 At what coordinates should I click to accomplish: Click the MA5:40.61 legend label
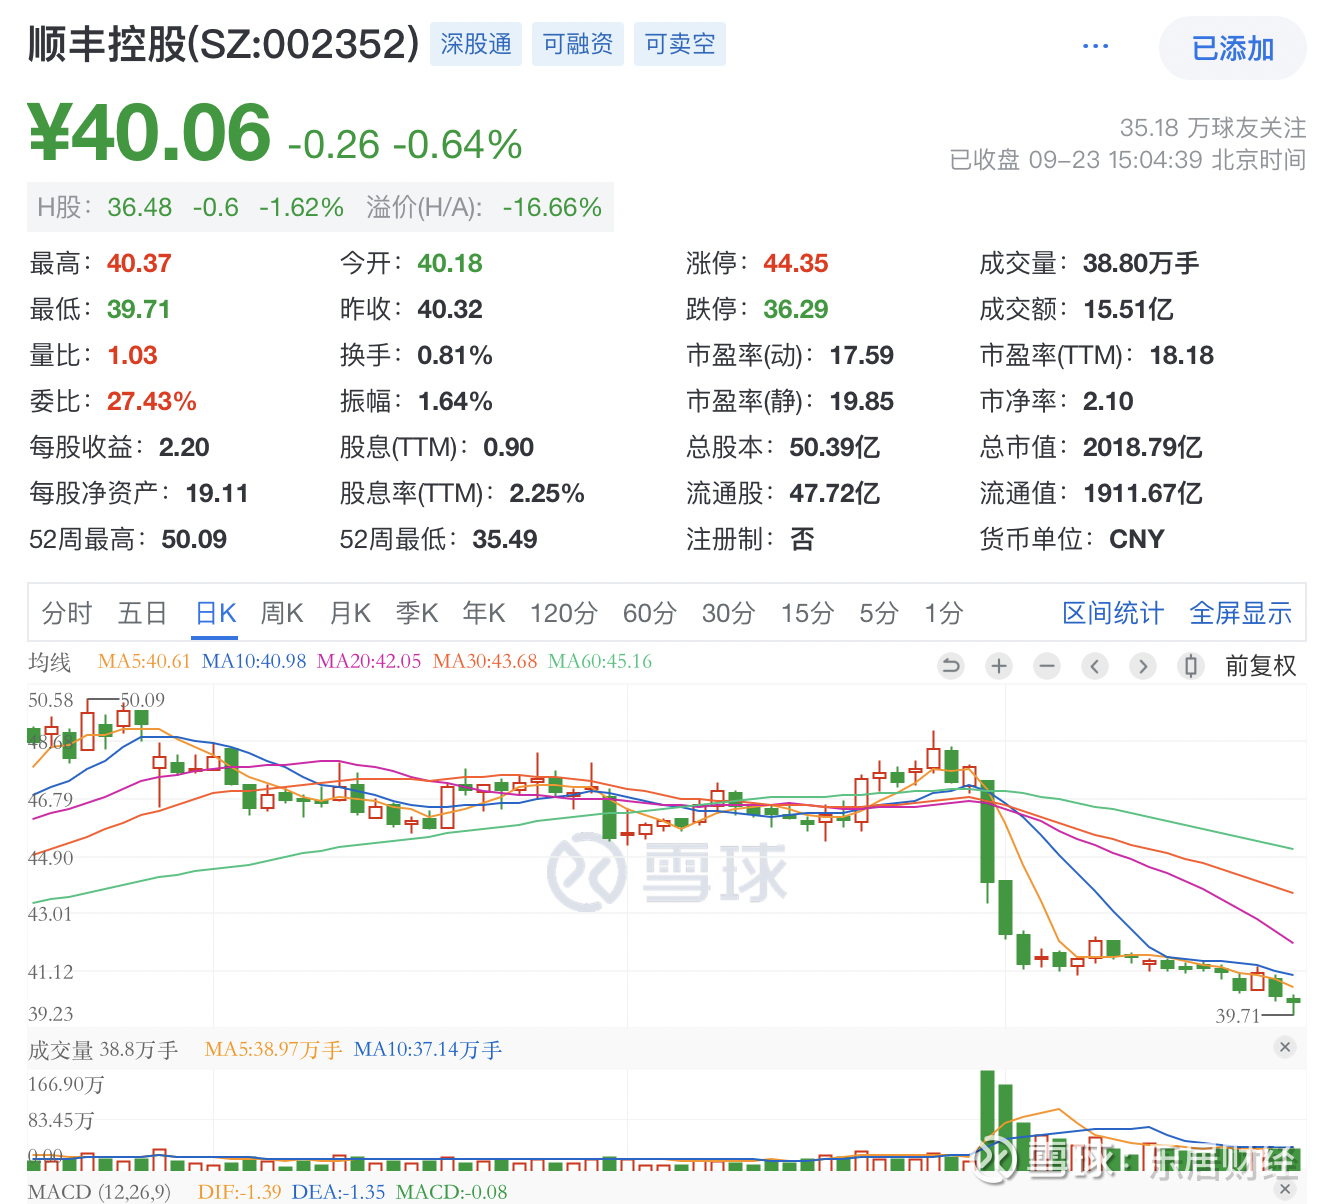click(x=144, y=661)
